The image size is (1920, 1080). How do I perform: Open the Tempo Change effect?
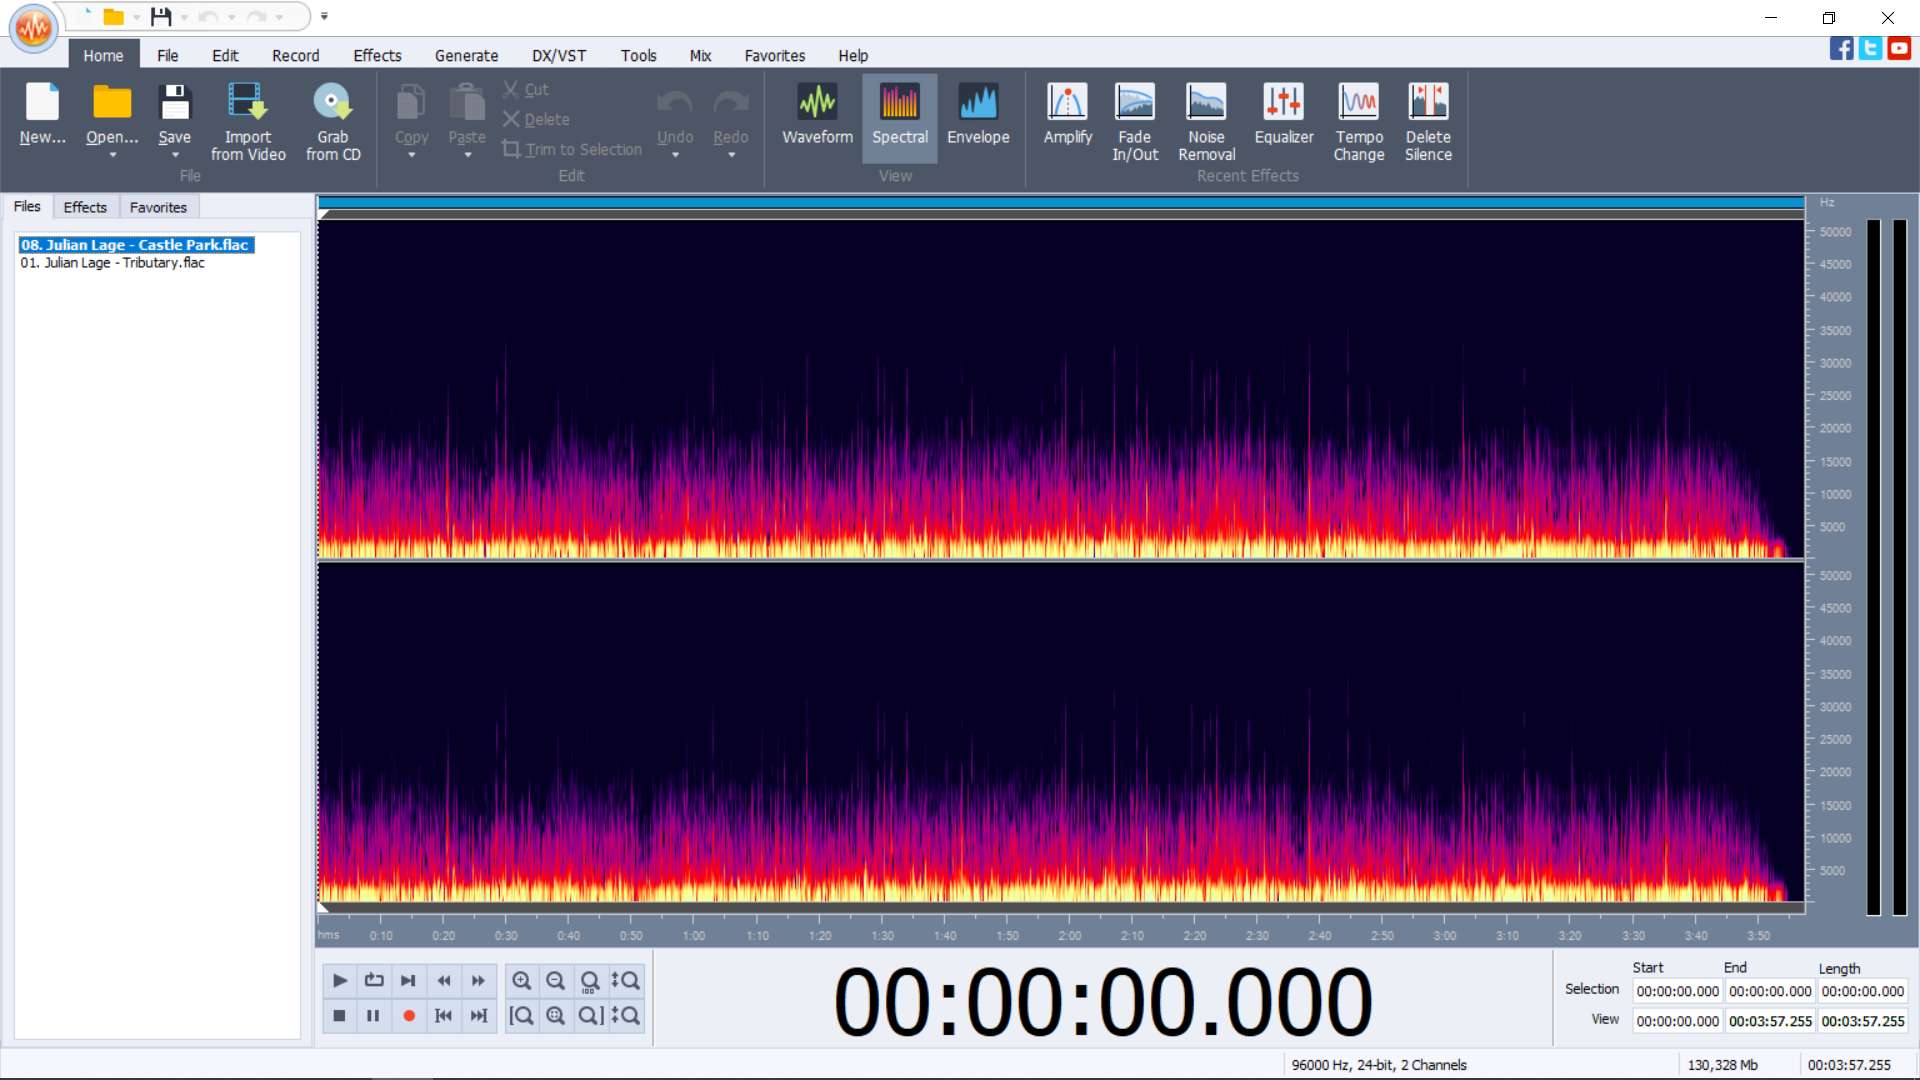(1359, 121)
